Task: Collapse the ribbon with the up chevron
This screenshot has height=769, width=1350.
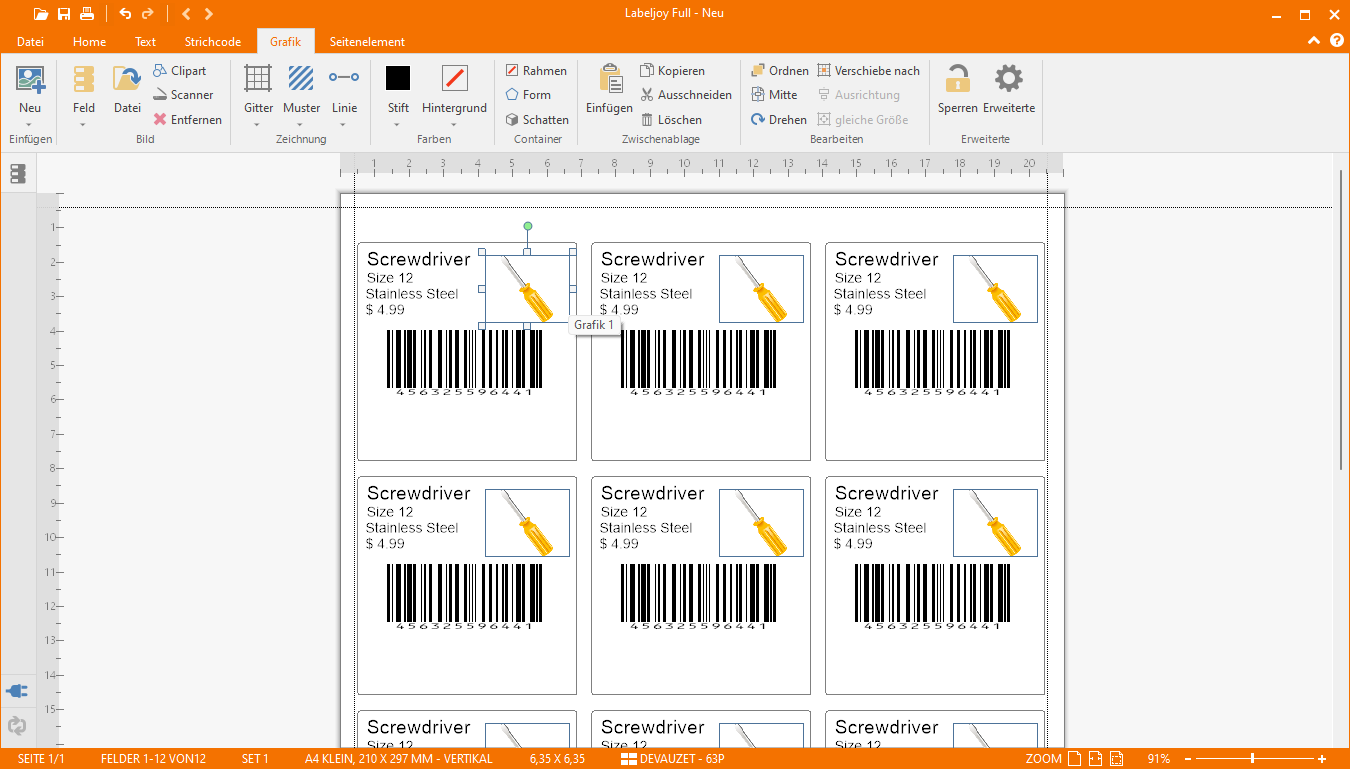Action: point(1314,41)
